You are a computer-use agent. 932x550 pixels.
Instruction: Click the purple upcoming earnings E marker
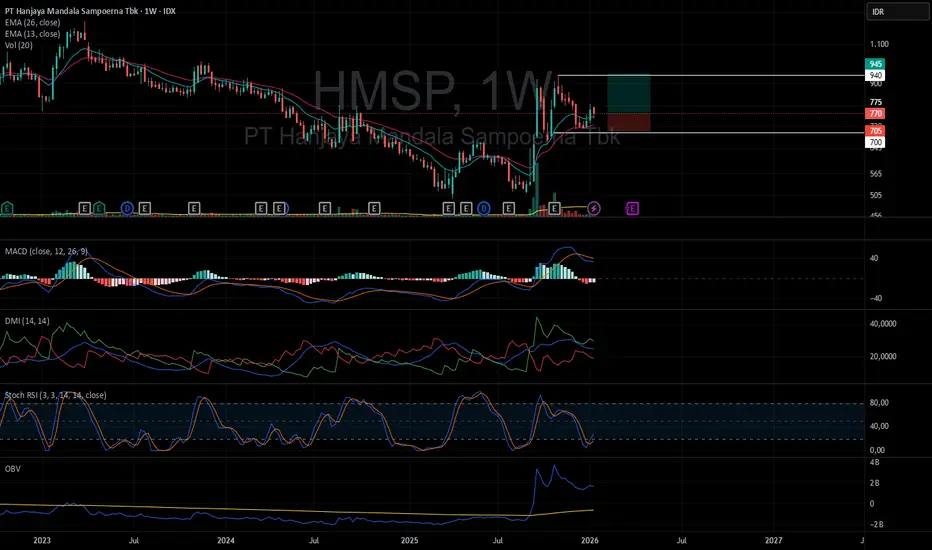[632, 208]
